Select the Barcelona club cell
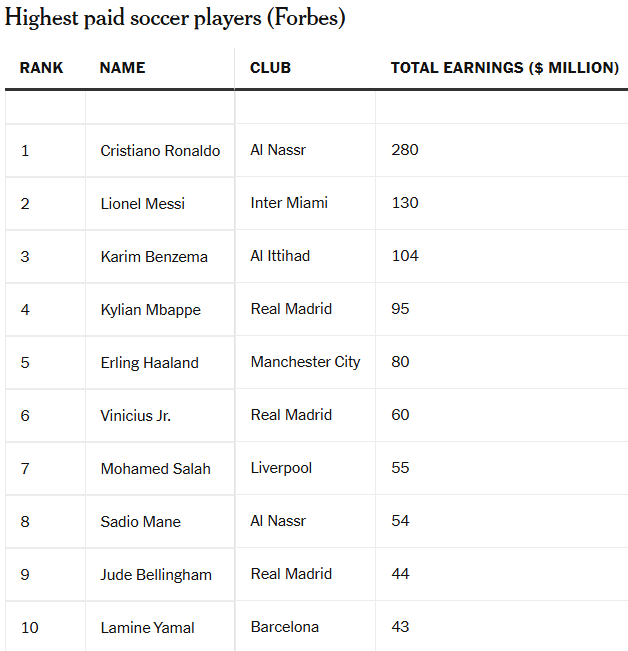Screen dimensions: 628x651 (284, 627)
